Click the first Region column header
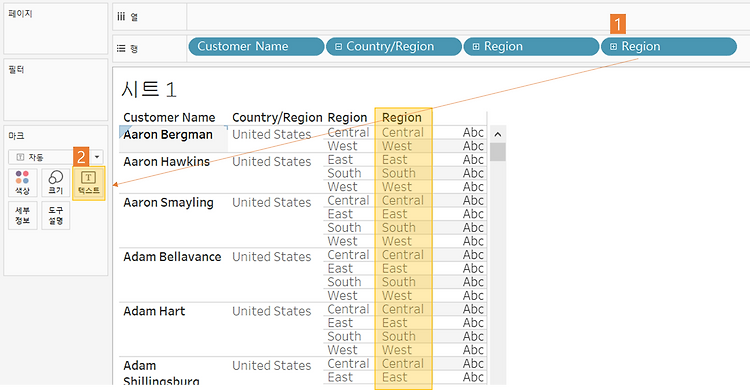Screen dimensions: 750x390 [347, 117]
